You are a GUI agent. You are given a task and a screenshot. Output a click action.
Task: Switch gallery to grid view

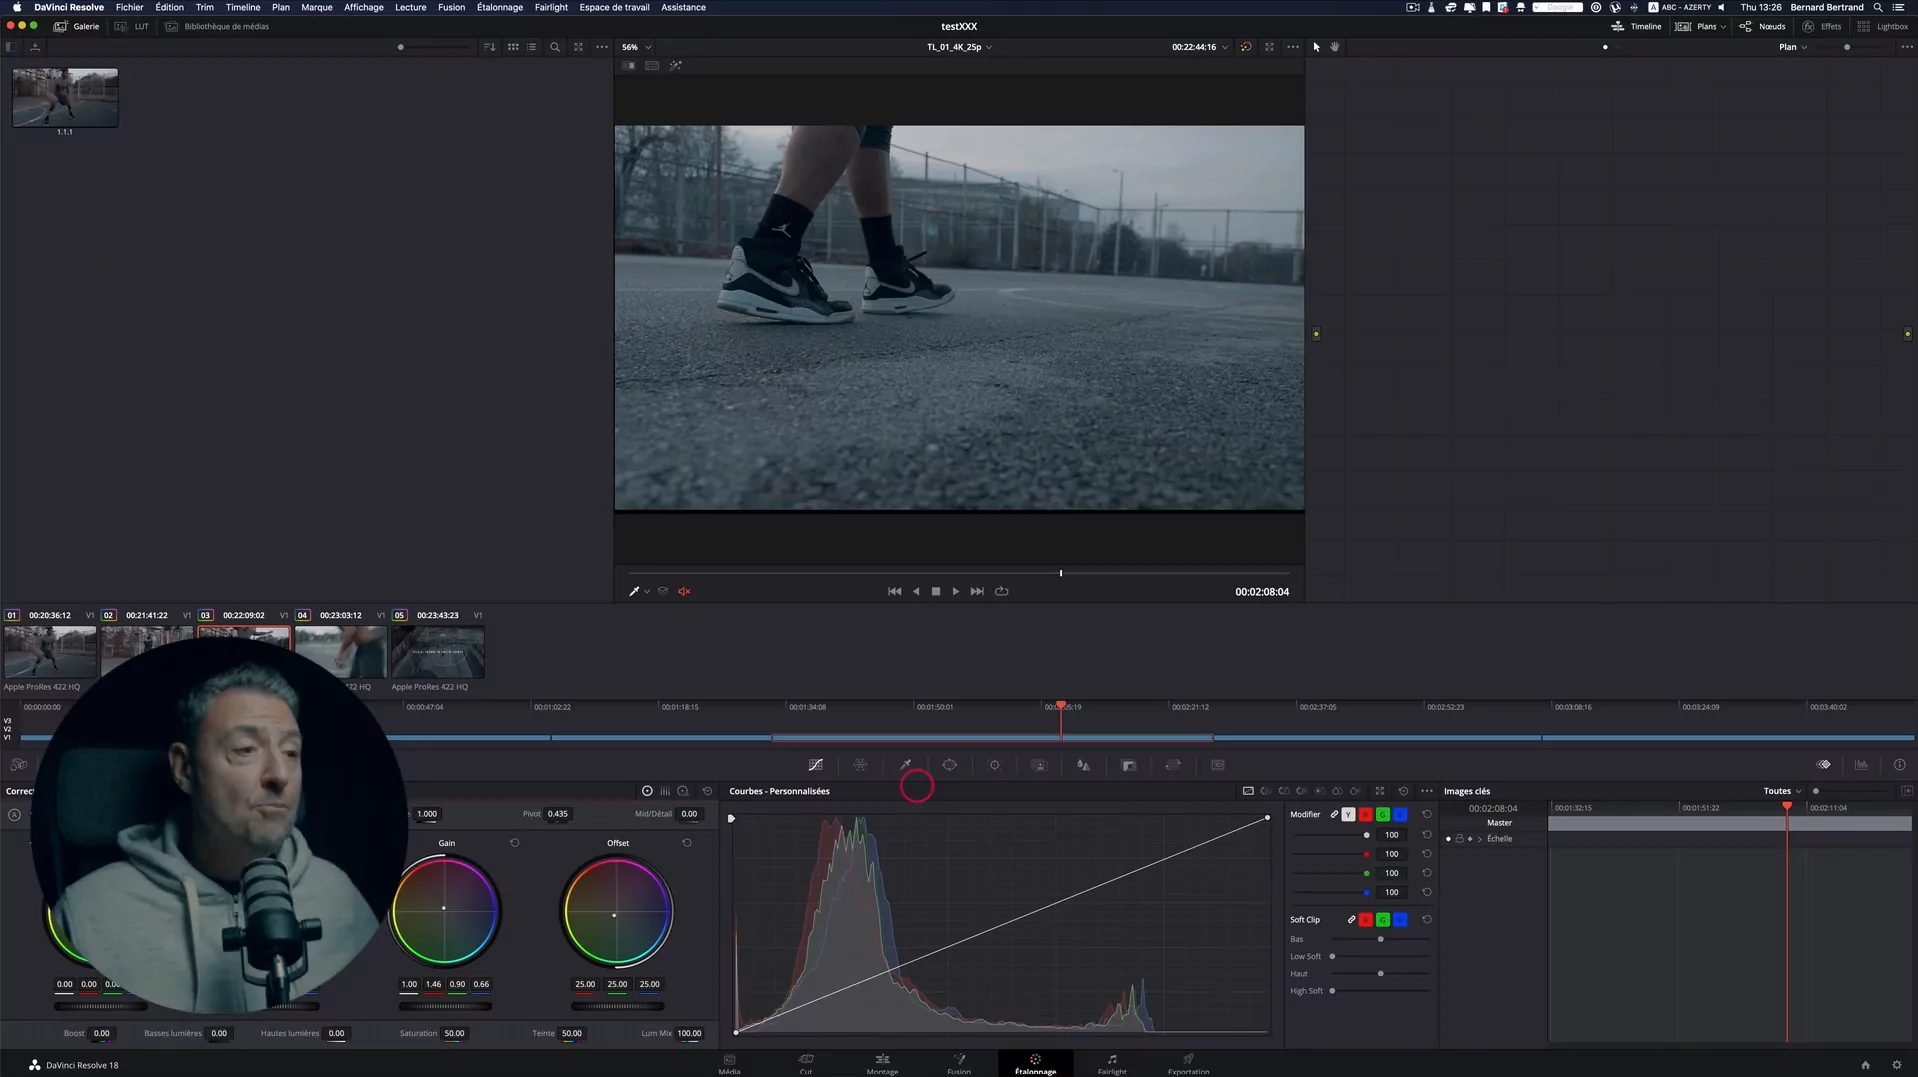[513, 47]
